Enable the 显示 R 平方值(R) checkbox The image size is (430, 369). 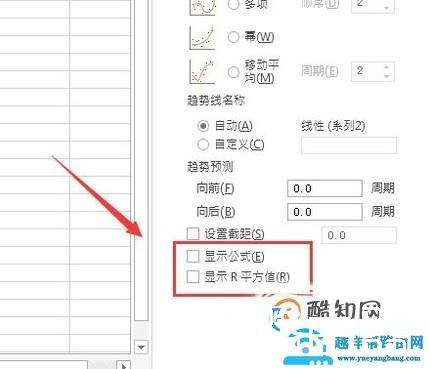[193, 276]
